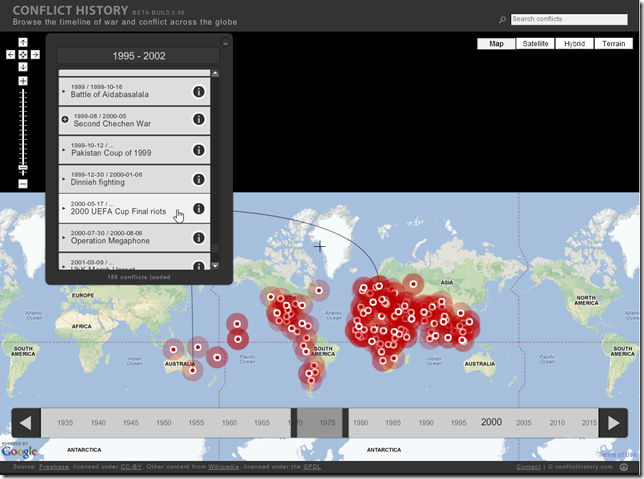Jump to 2010 on the timeline
The height and width of the screenshot is (479, 644).
click(x=557, y=423)
